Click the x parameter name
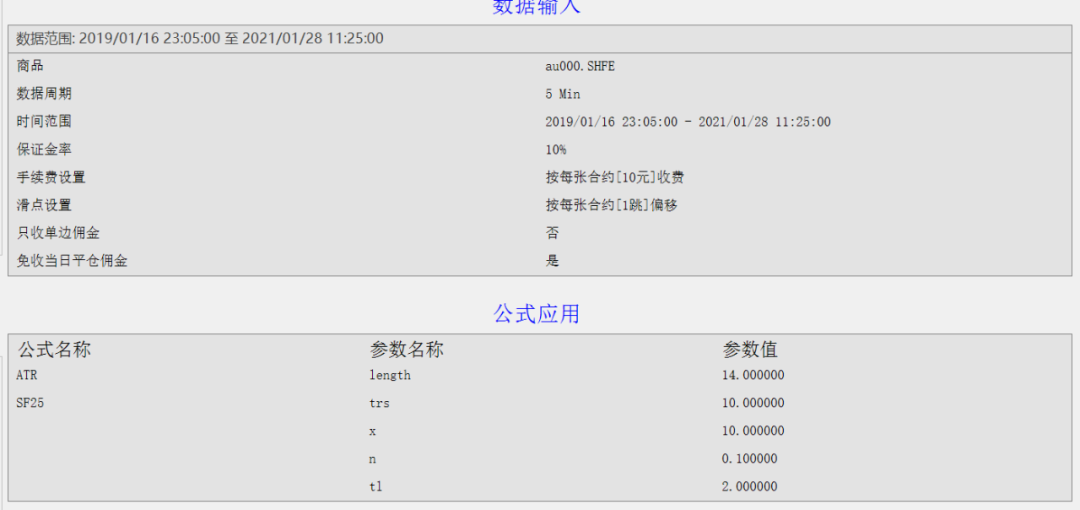The height and width of the screenshot is (510, 1080). pyautogui.click(x=373, y=431)
